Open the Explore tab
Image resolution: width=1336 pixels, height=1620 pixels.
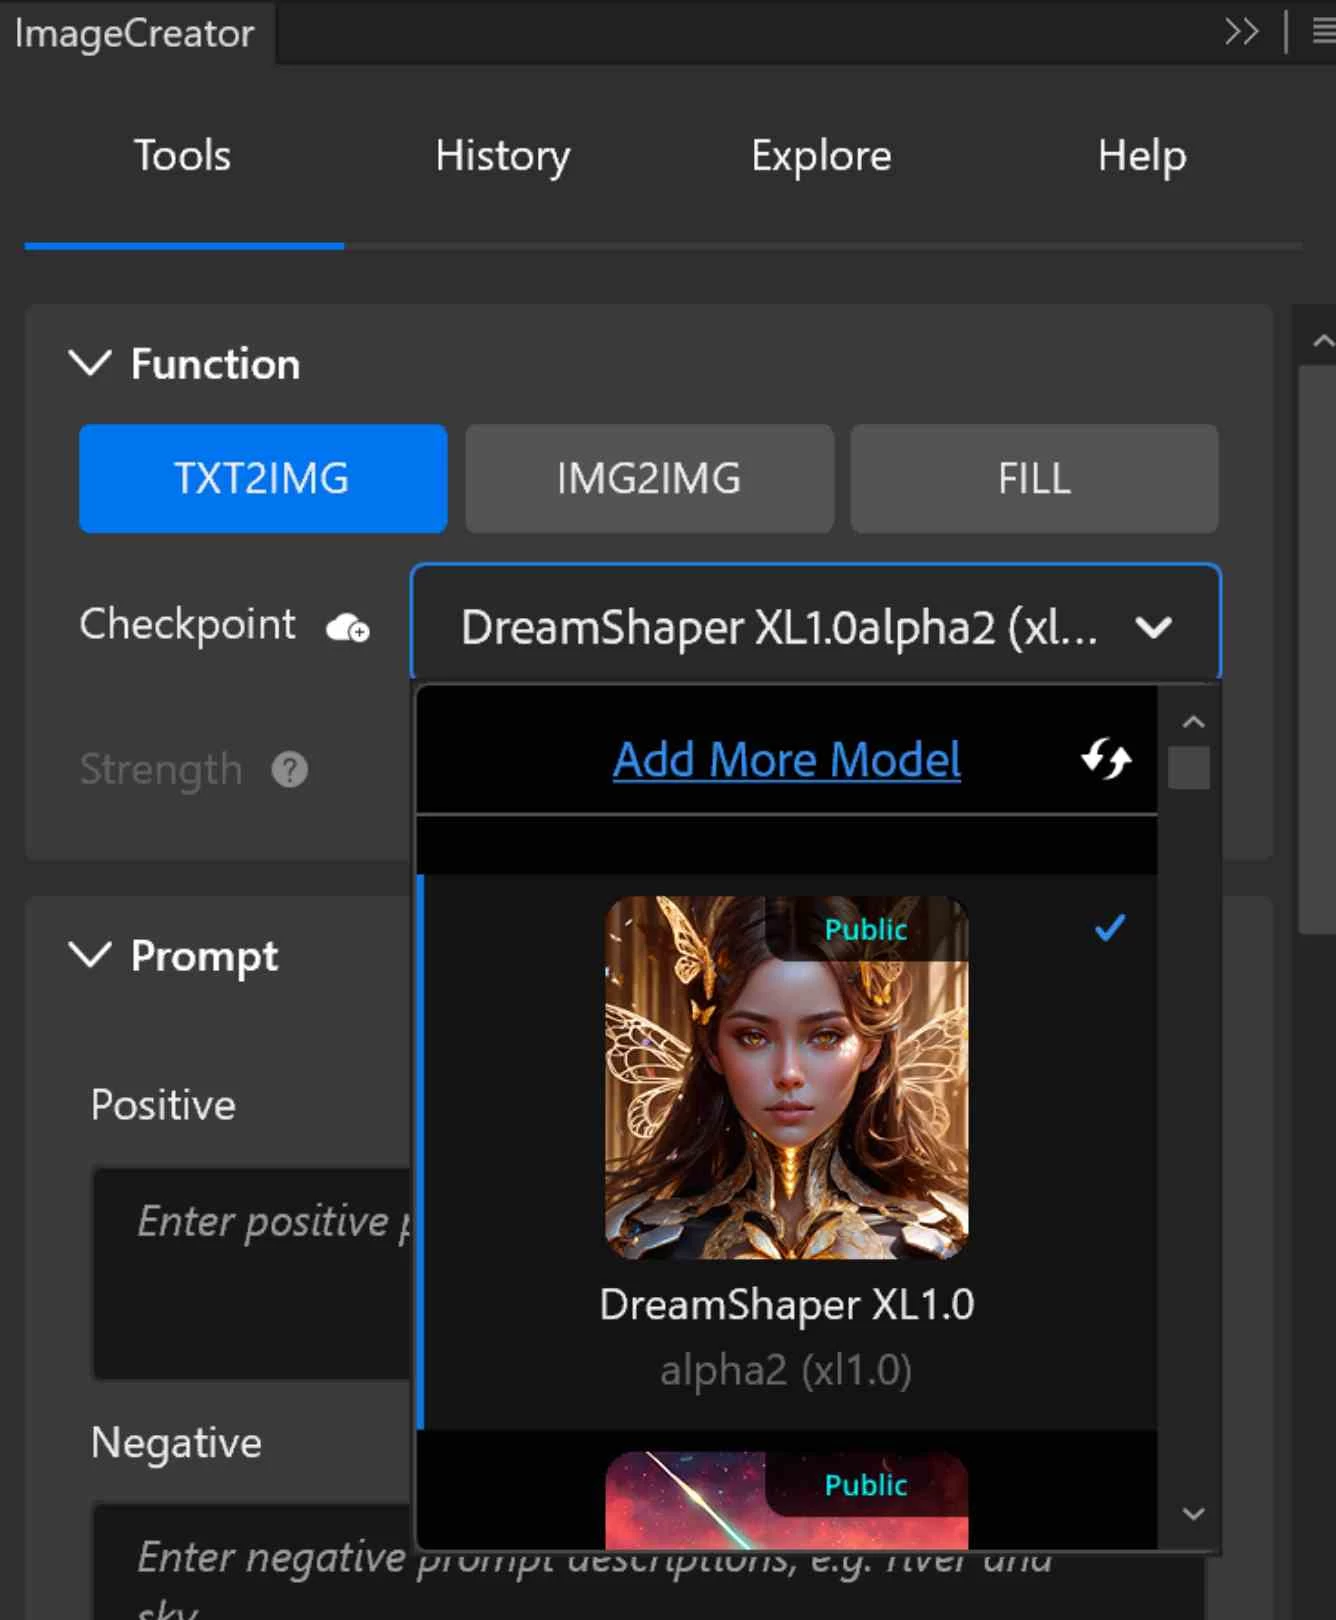821,156
